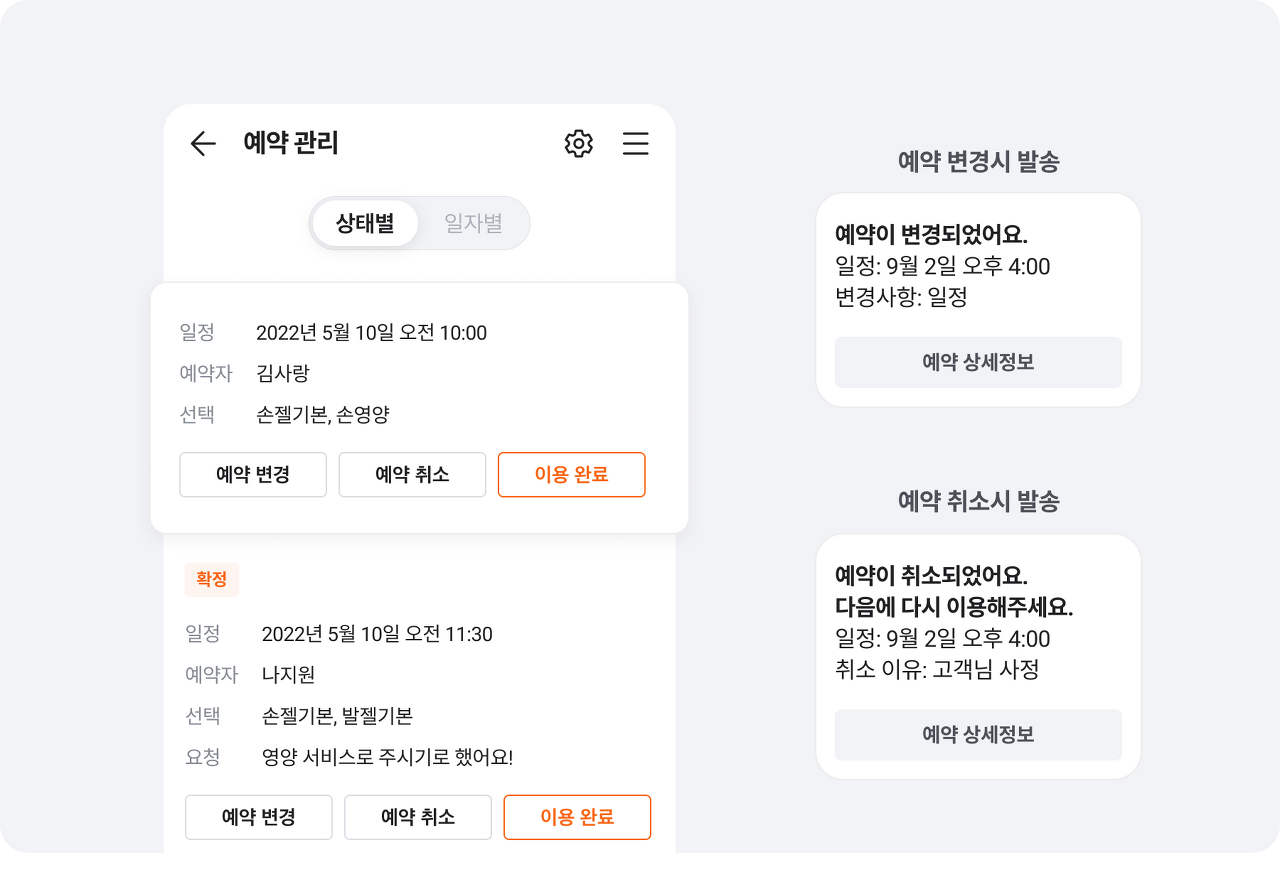This screenshot has width=1280, height=877.
Task: Click 이용 완료 for 나지원 reservation
Action: pos(577,817)
